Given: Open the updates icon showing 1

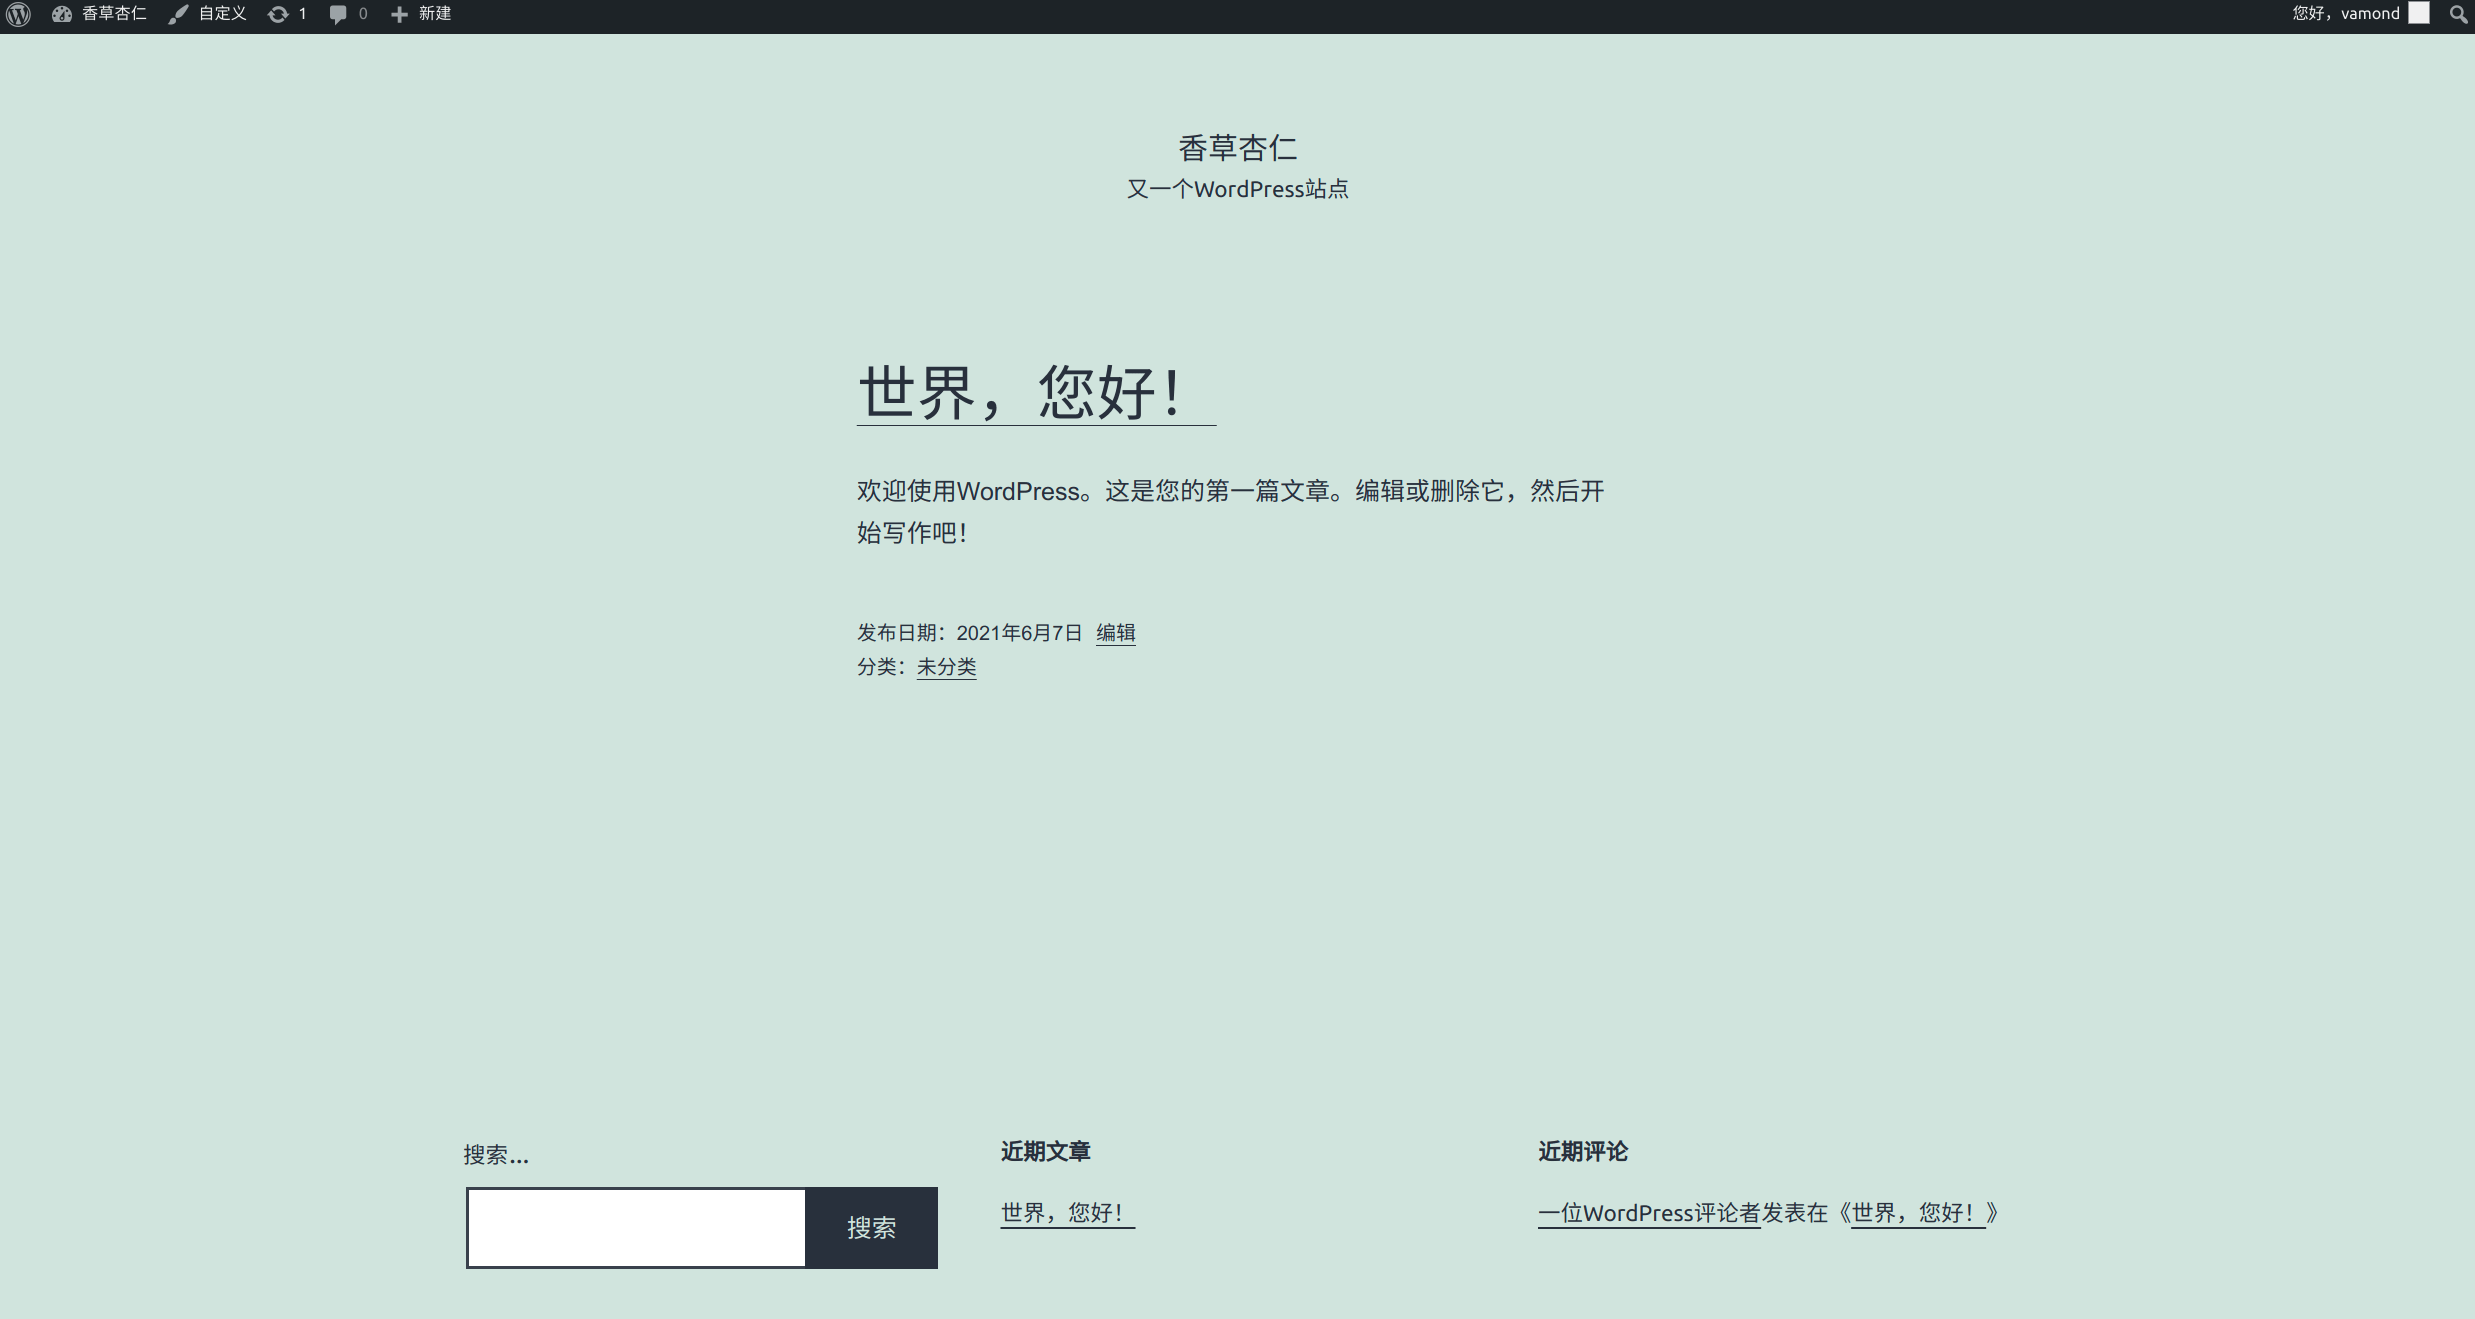Looking at the screenshot, I should pyautogui.click(x=287, y=14).
